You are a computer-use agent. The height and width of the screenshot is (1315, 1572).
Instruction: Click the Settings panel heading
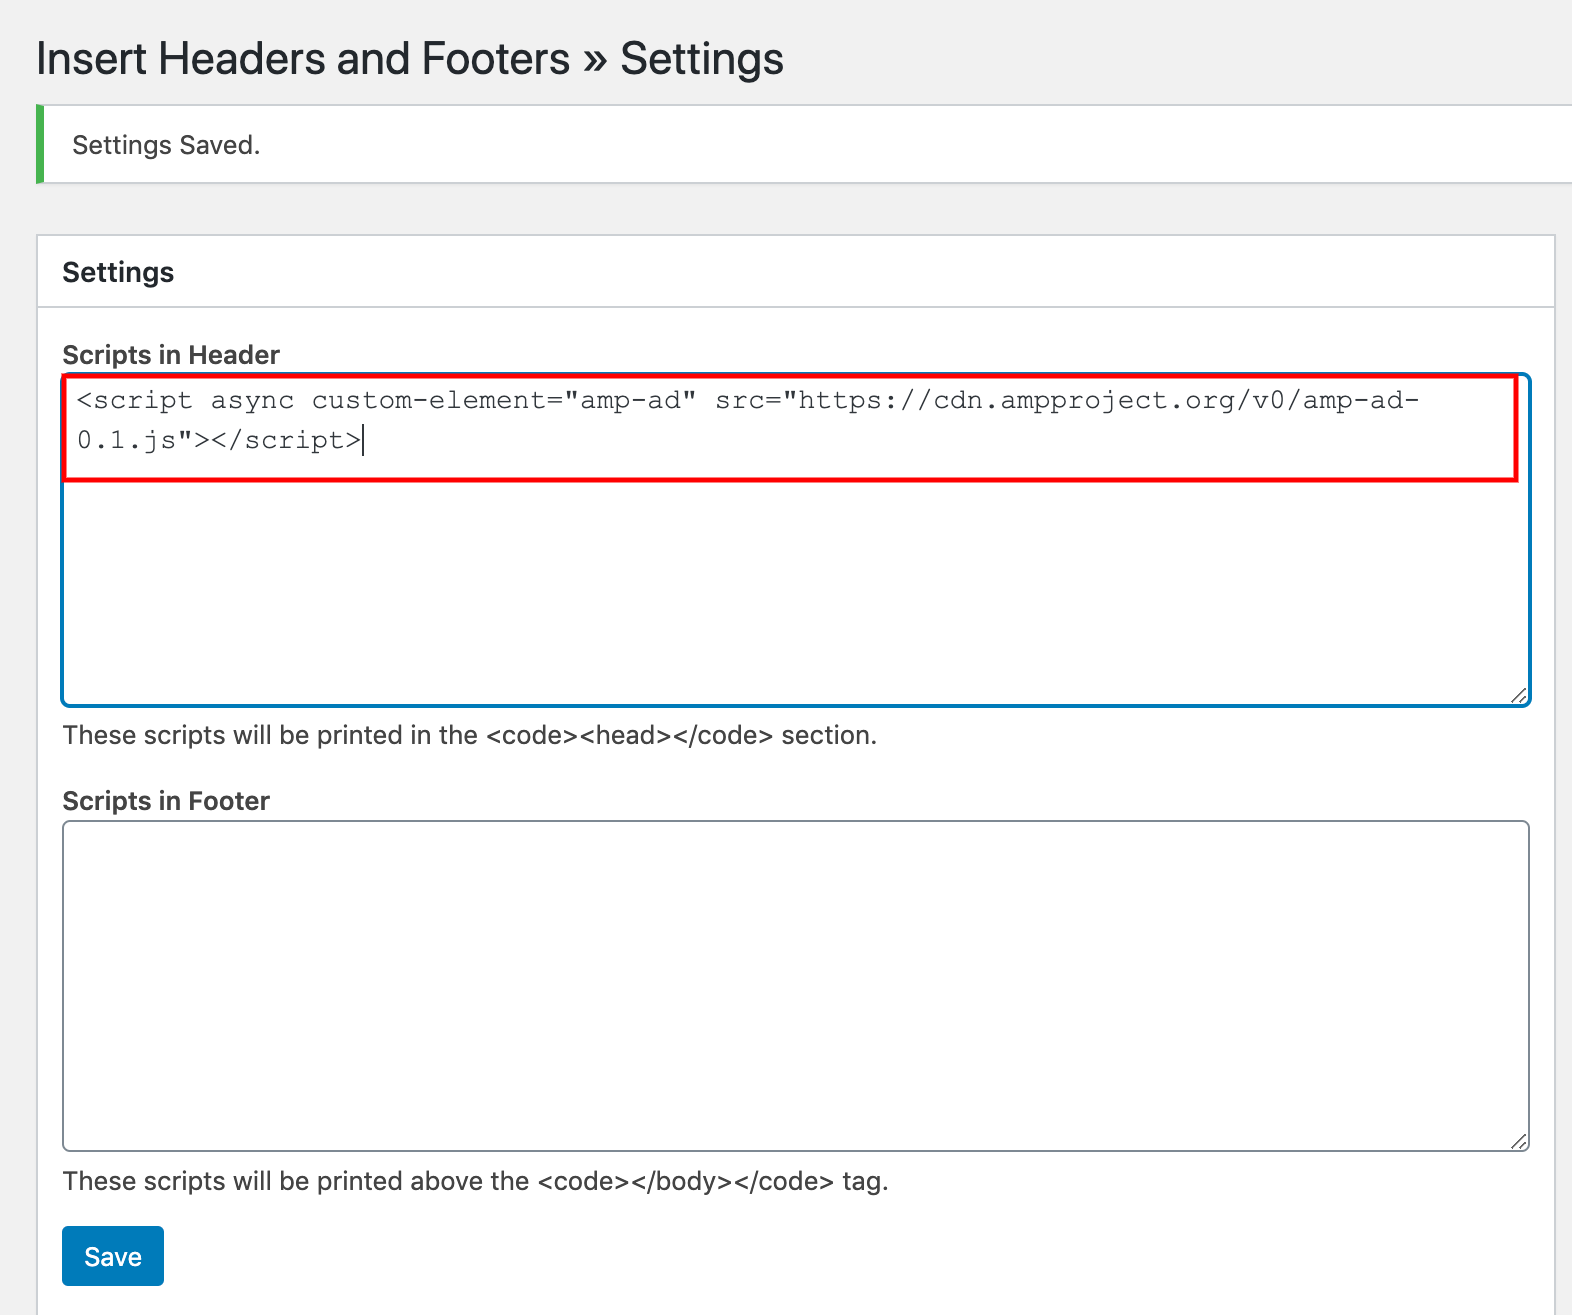pos(118,272)
